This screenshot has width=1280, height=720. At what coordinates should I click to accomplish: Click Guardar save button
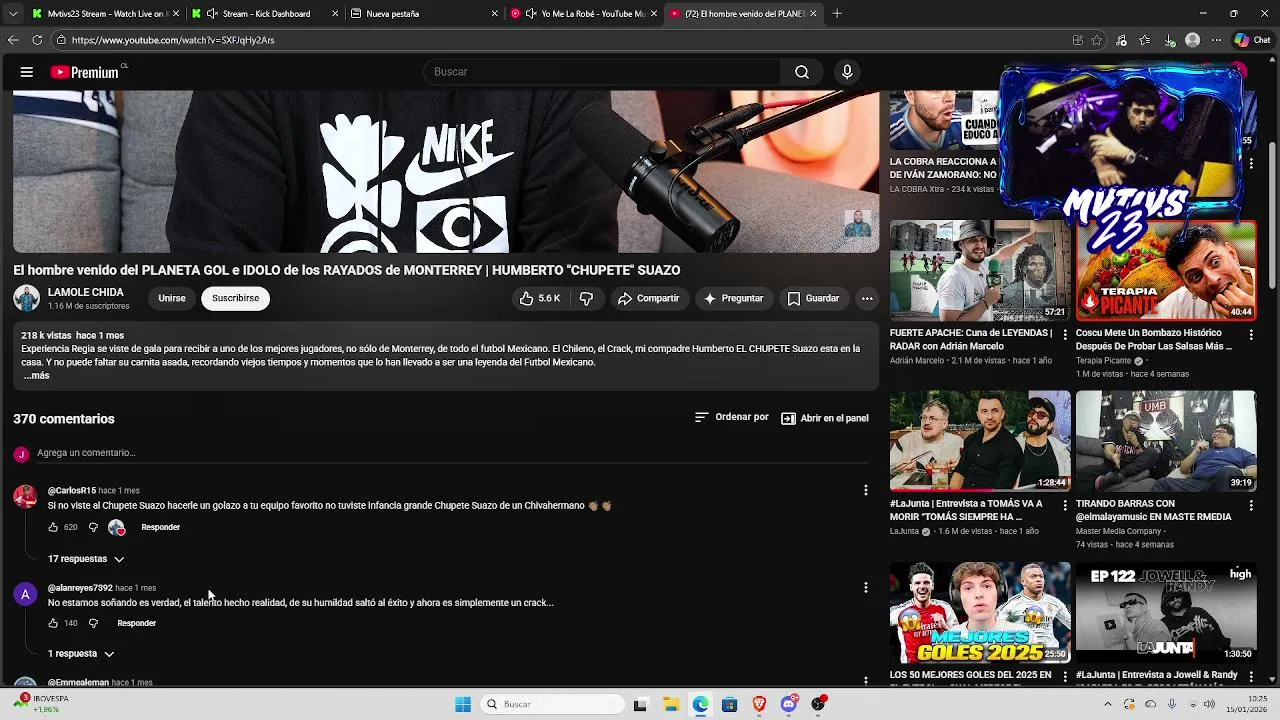(813, 298)
